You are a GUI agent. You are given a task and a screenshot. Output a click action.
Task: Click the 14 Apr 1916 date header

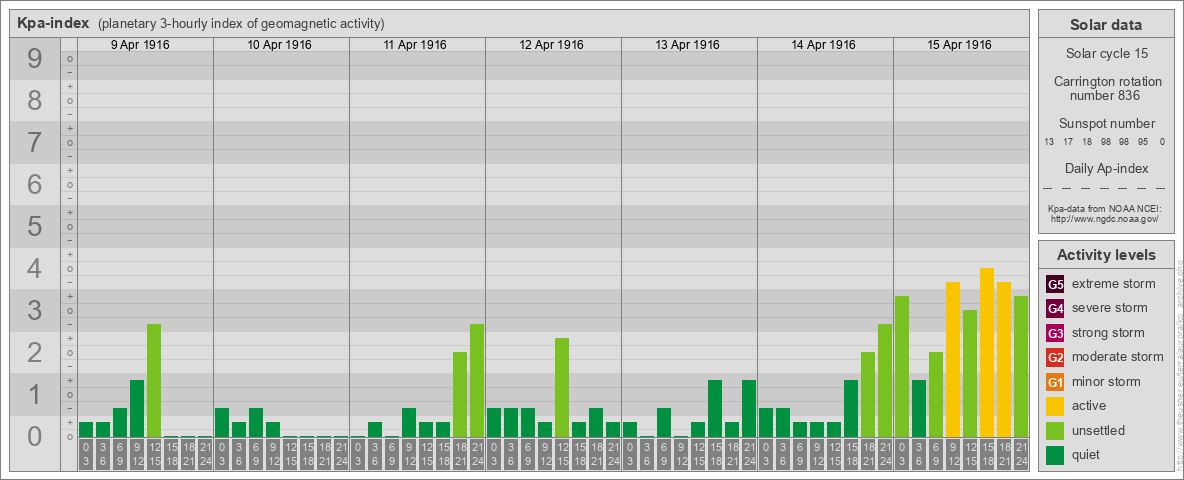[825, 45]
